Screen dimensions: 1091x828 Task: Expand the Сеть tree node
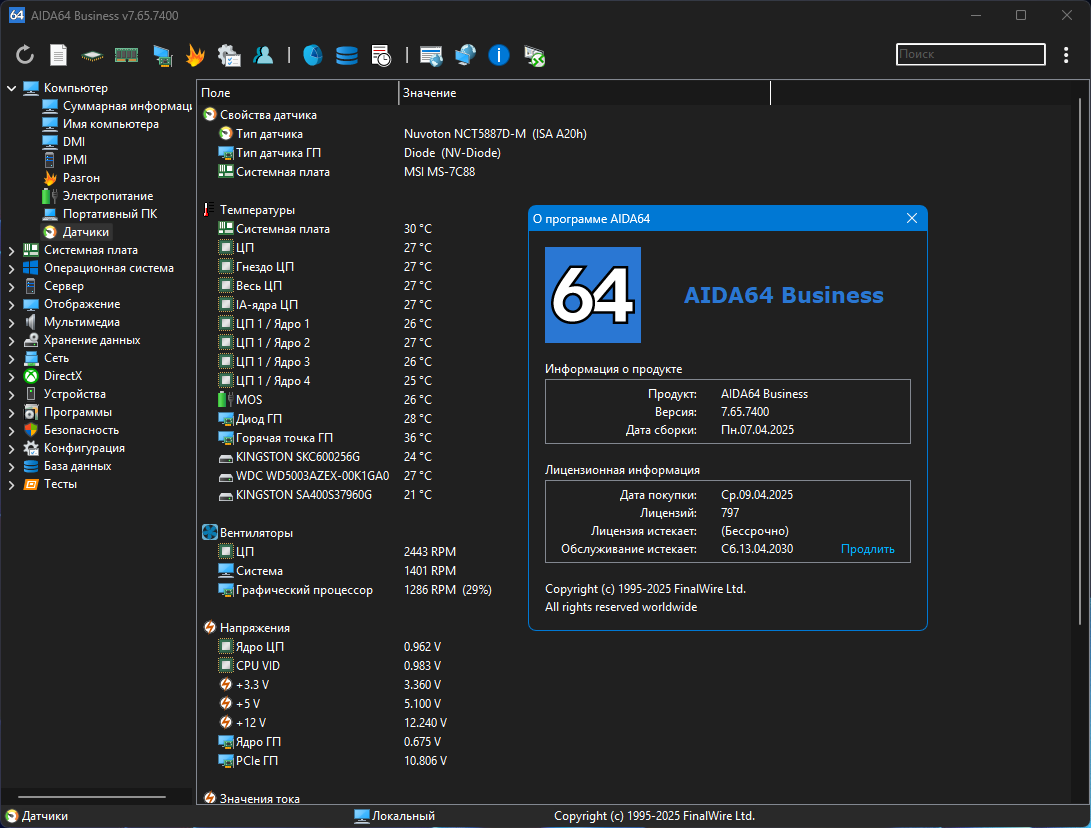click(x=12, y=359)
